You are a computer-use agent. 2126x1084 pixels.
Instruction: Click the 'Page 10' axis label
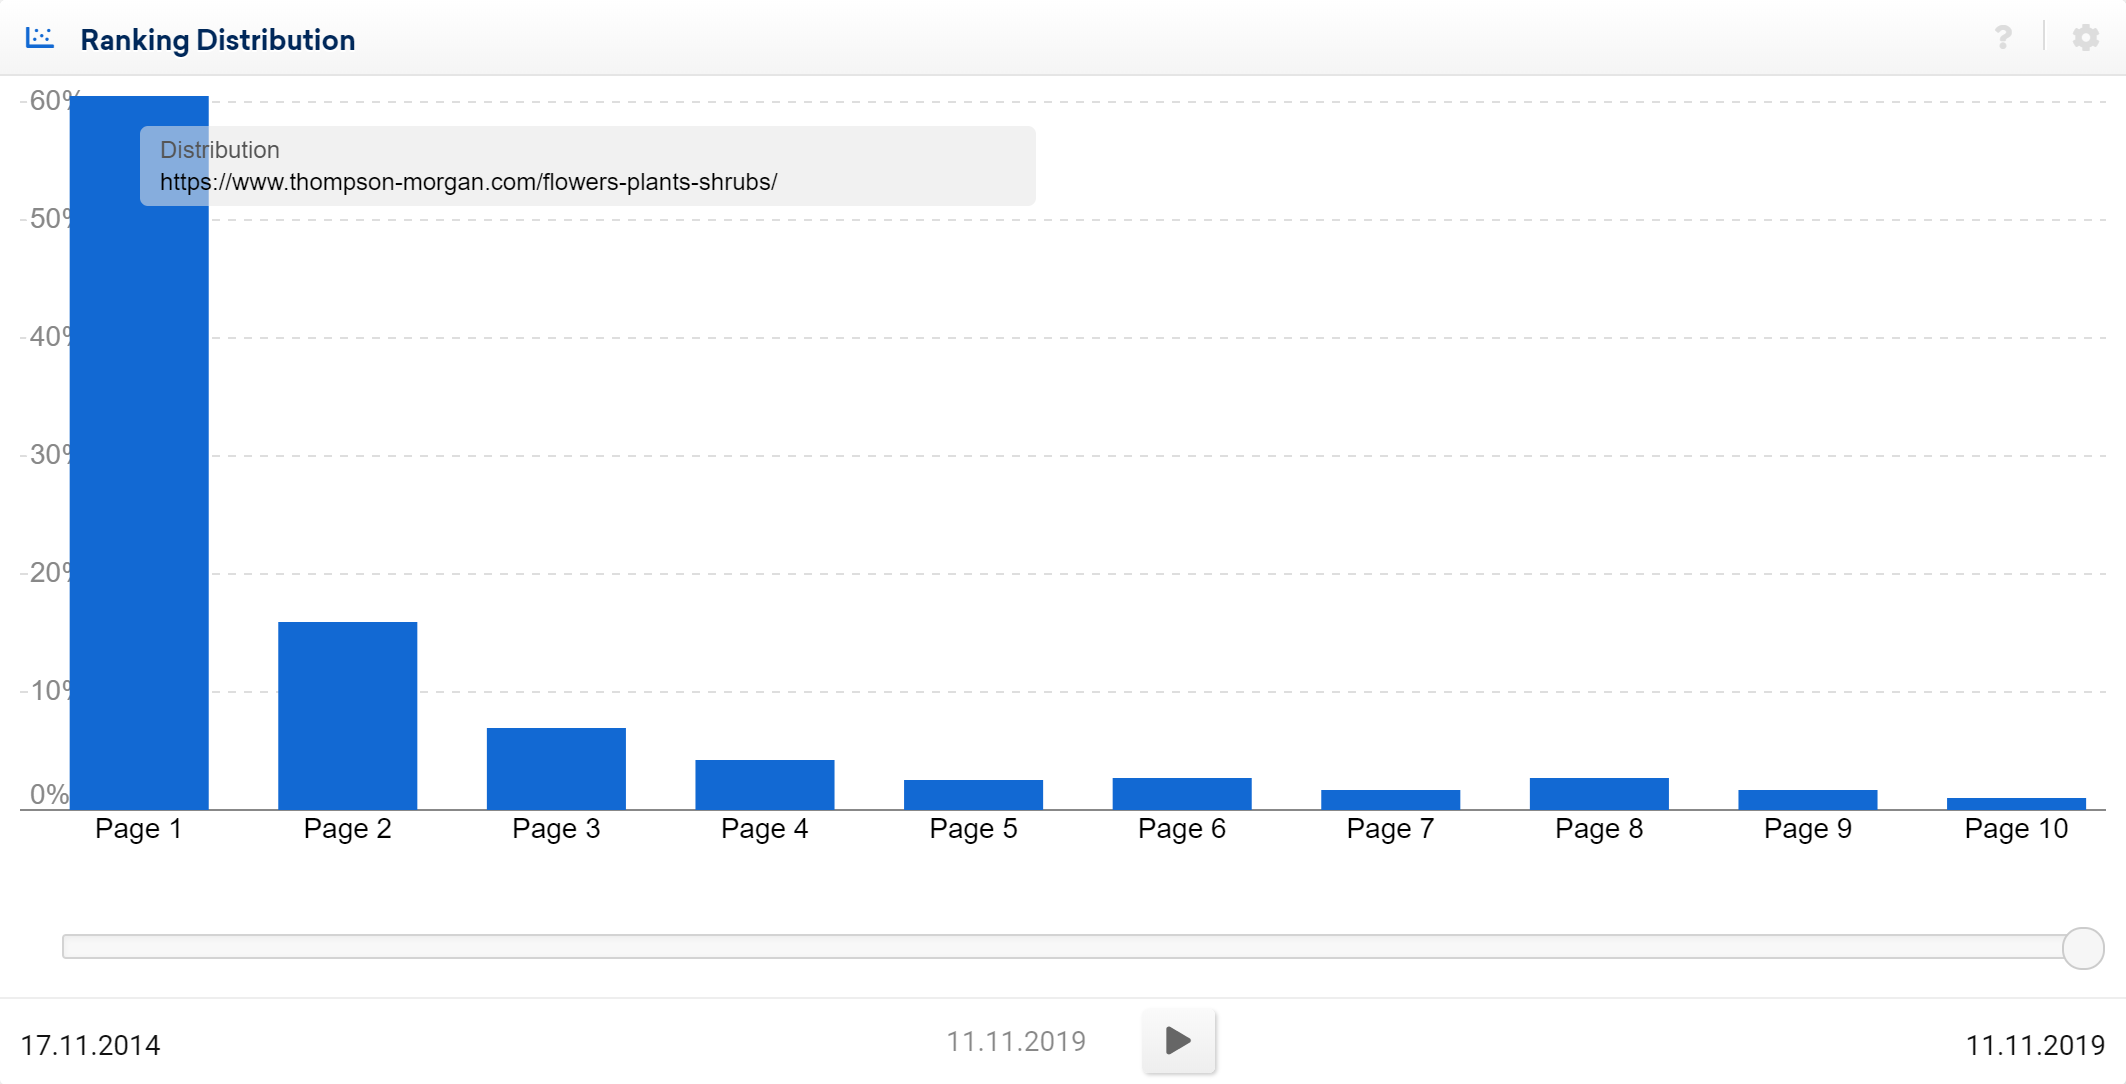2016,829
